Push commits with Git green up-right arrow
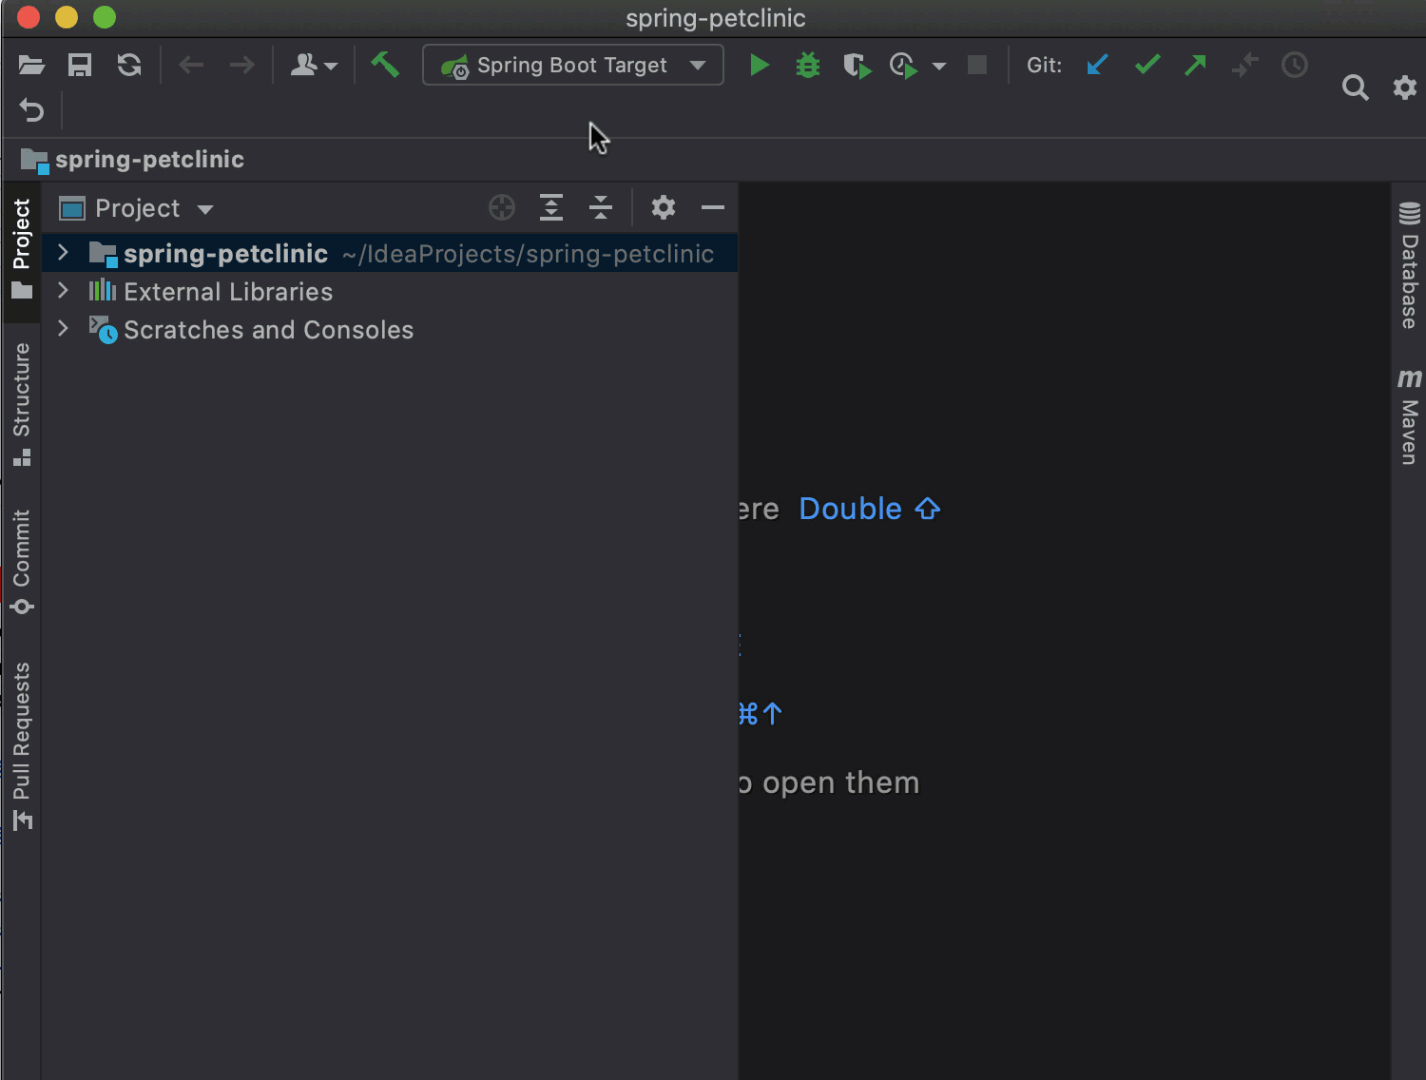Image resolution: width=1426 pixels, height=1080 pixels. coord(1195,65)
